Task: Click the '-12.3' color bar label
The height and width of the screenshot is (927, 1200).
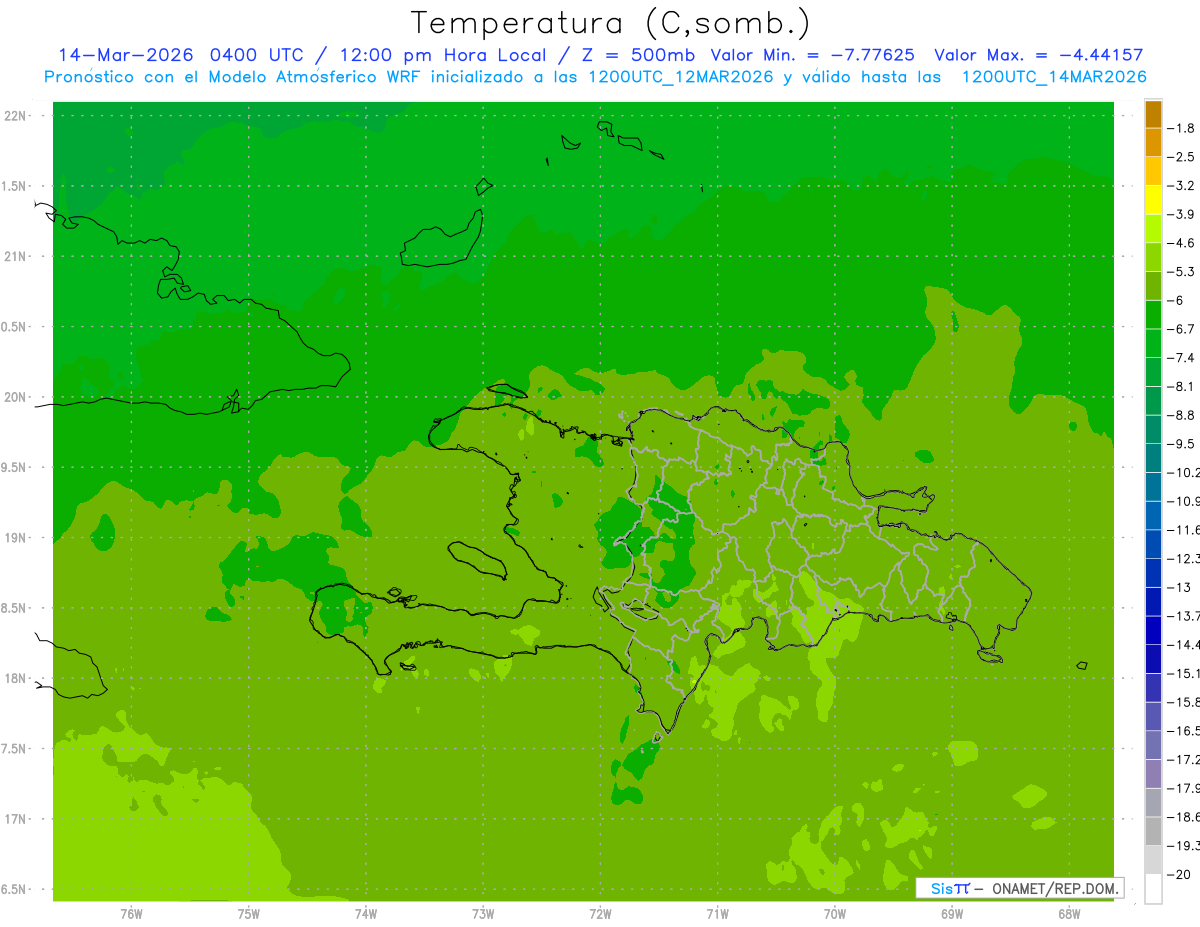Action: pyautogui.click(x=1184, y=558)
